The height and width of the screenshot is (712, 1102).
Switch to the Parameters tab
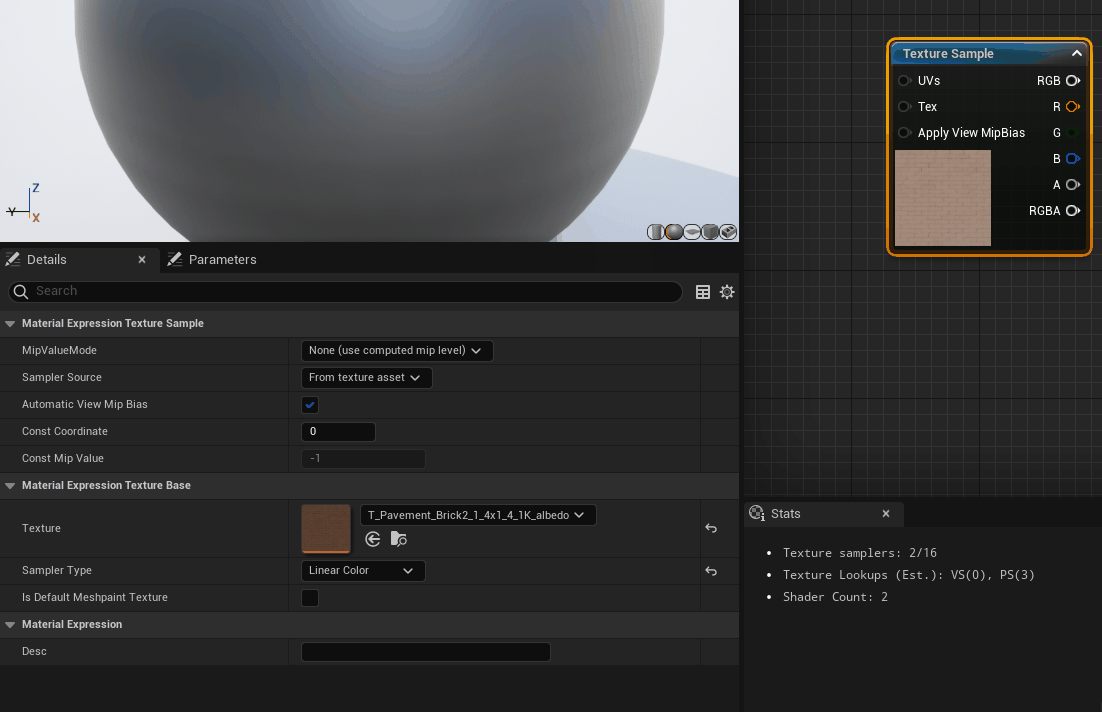click(212, 259)
